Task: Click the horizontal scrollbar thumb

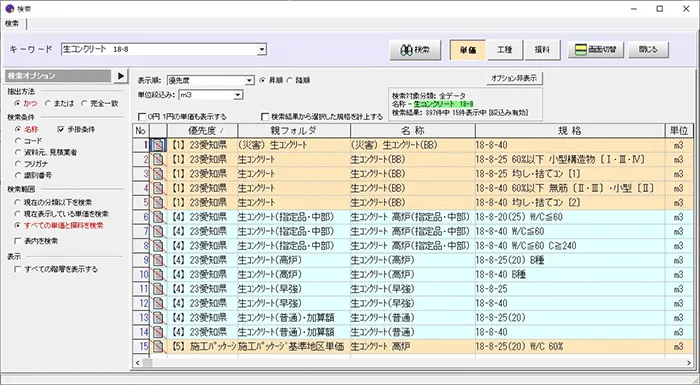Action: pos(147,363)
